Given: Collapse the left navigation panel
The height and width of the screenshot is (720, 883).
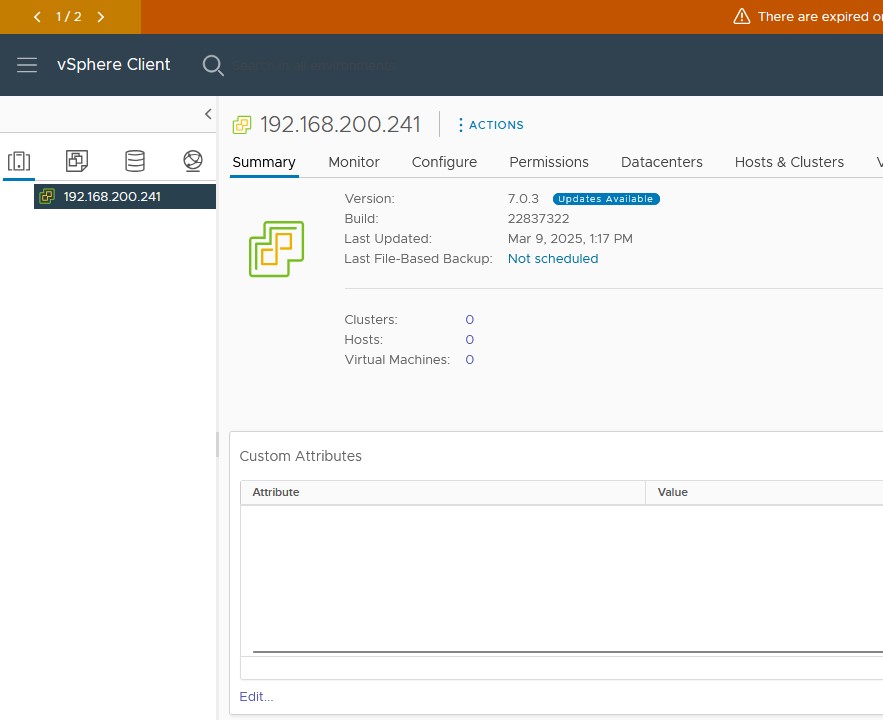Looking at the screenshot, I should pos(208,114).
